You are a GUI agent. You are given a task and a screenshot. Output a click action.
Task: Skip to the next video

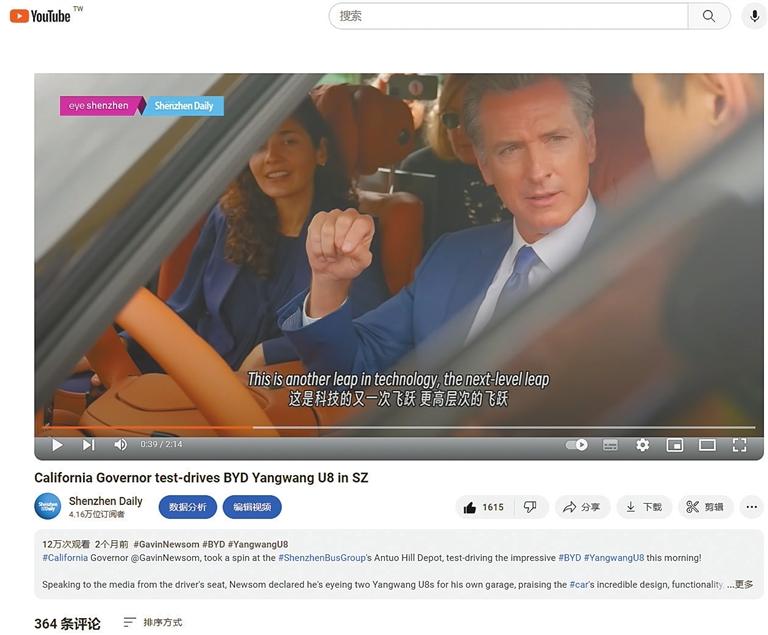[x=88, y=445]
